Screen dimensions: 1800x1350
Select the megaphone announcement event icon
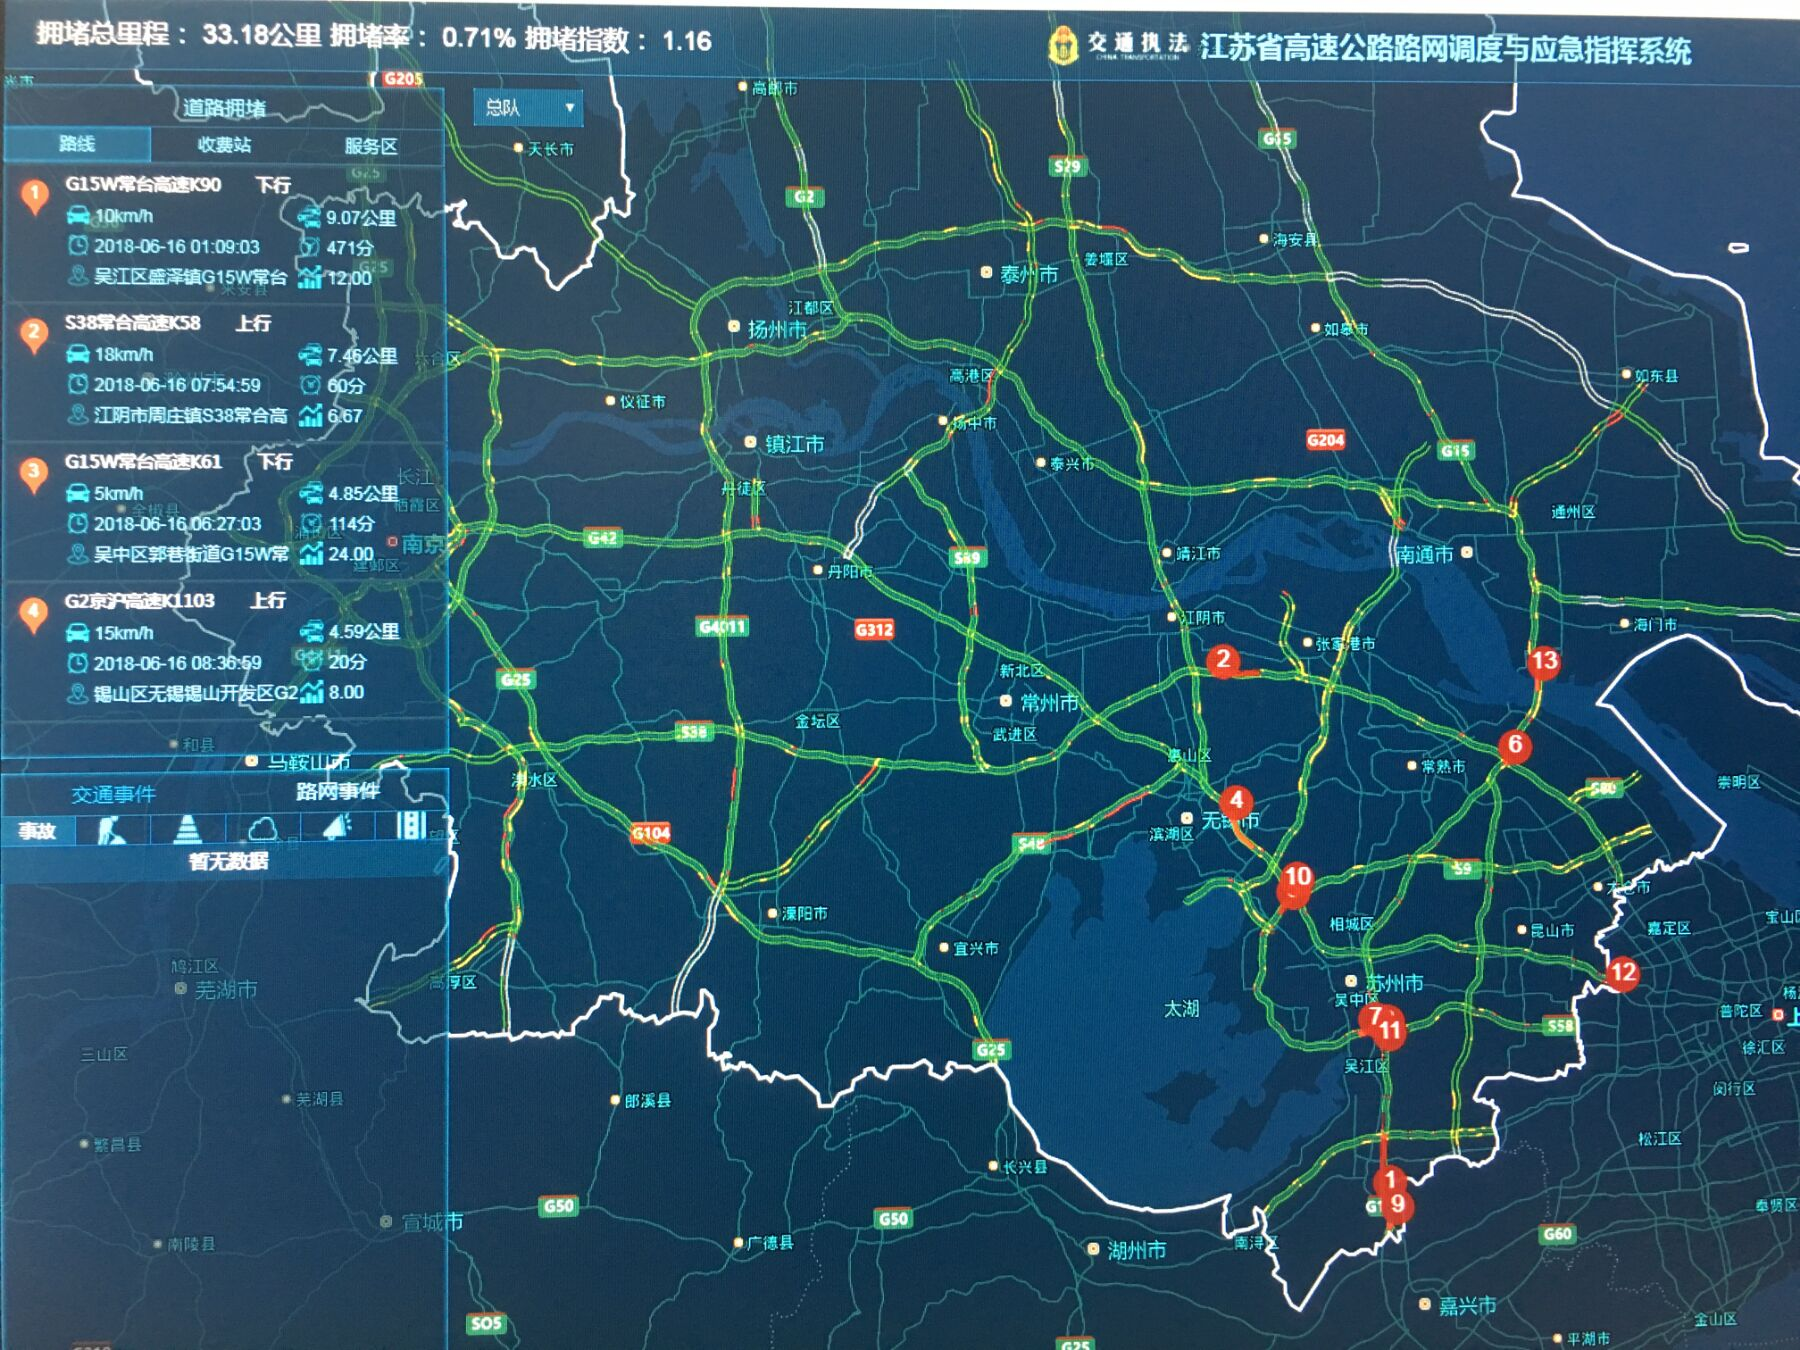(x=338, y=829)
